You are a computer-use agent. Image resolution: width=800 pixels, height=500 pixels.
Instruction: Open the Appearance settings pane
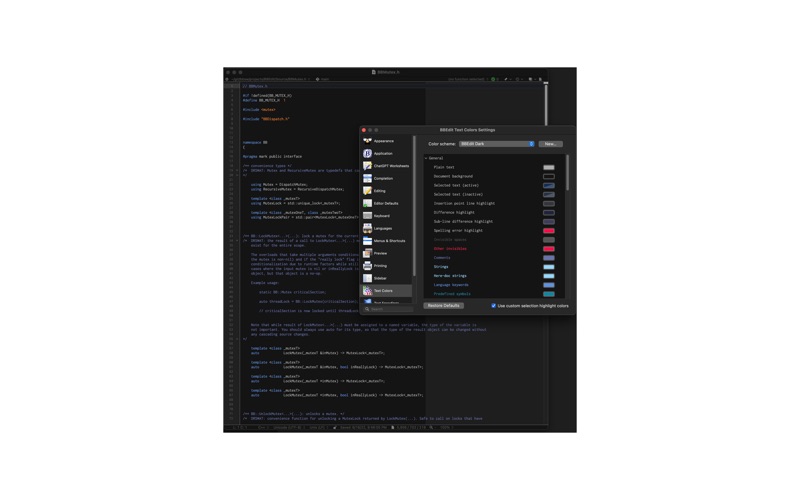(x=386, y=141)
